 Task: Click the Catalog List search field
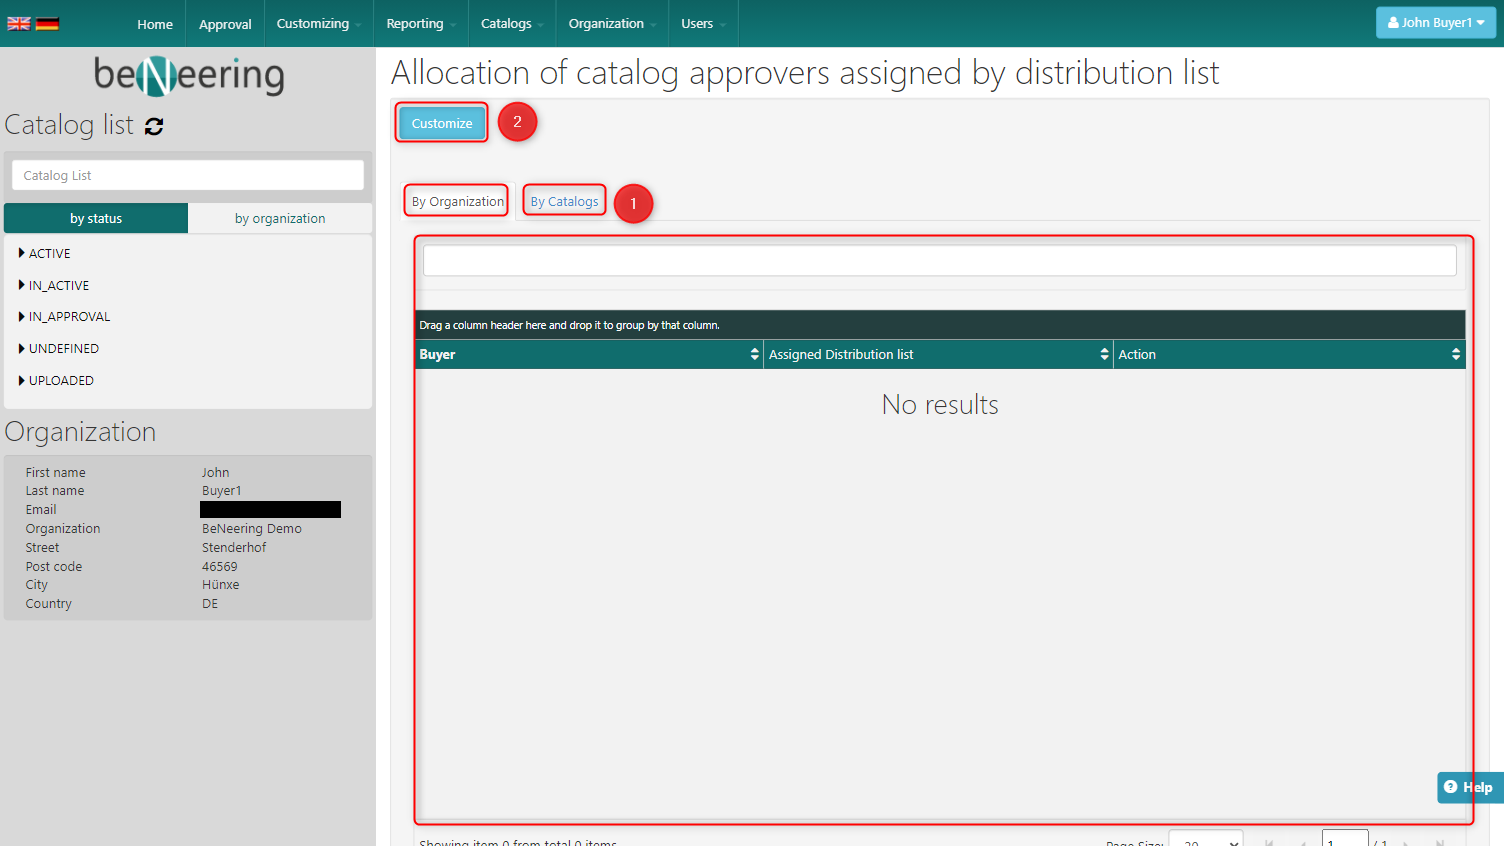click(188, 175)
